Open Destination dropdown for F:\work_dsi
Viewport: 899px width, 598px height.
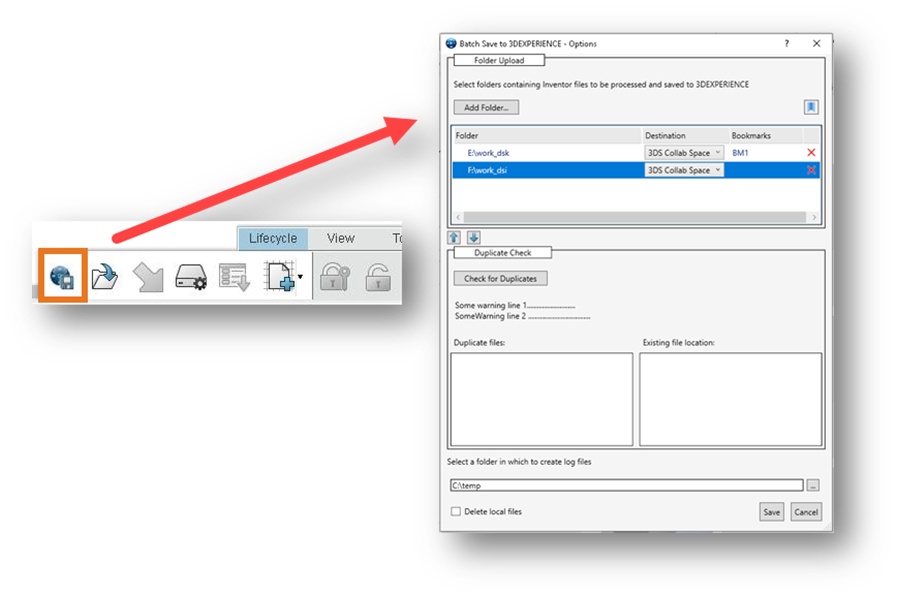684,170
